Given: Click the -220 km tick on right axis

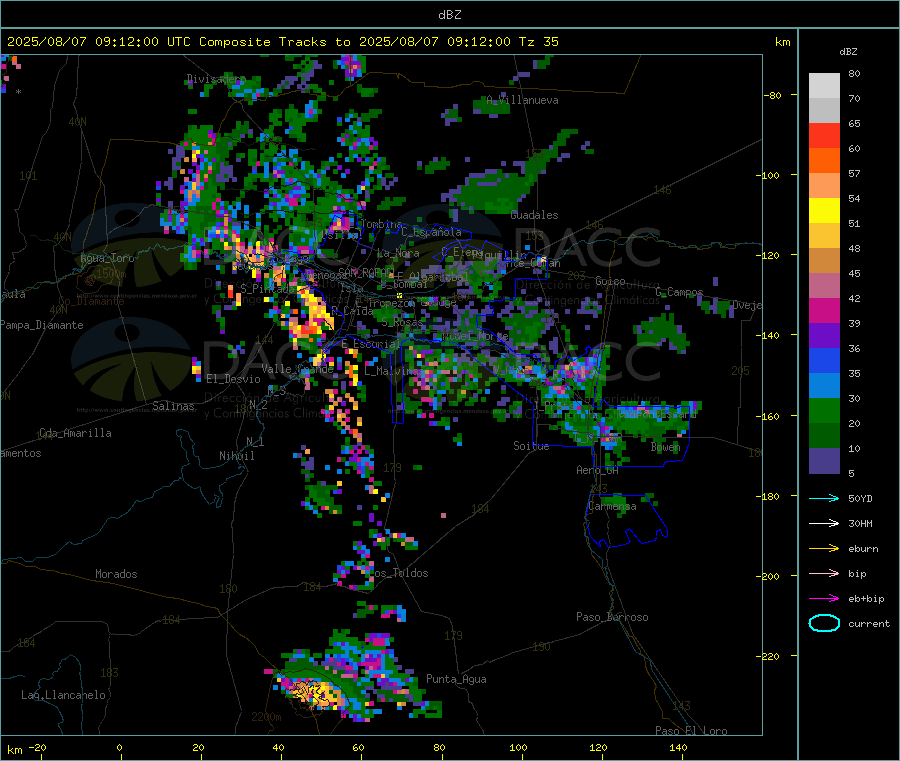Looking at the screenshot, I should coord(770,657).
